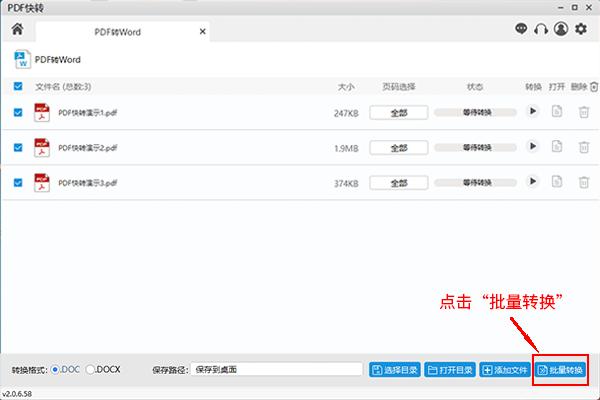Select file name PDF快转演示2.pdf

(x=88, y=148)
